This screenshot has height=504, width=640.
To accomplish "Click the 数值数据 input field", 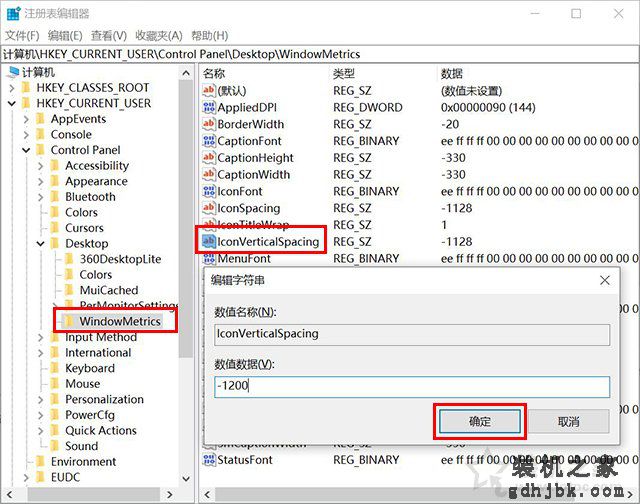I will tap(412, 386).
